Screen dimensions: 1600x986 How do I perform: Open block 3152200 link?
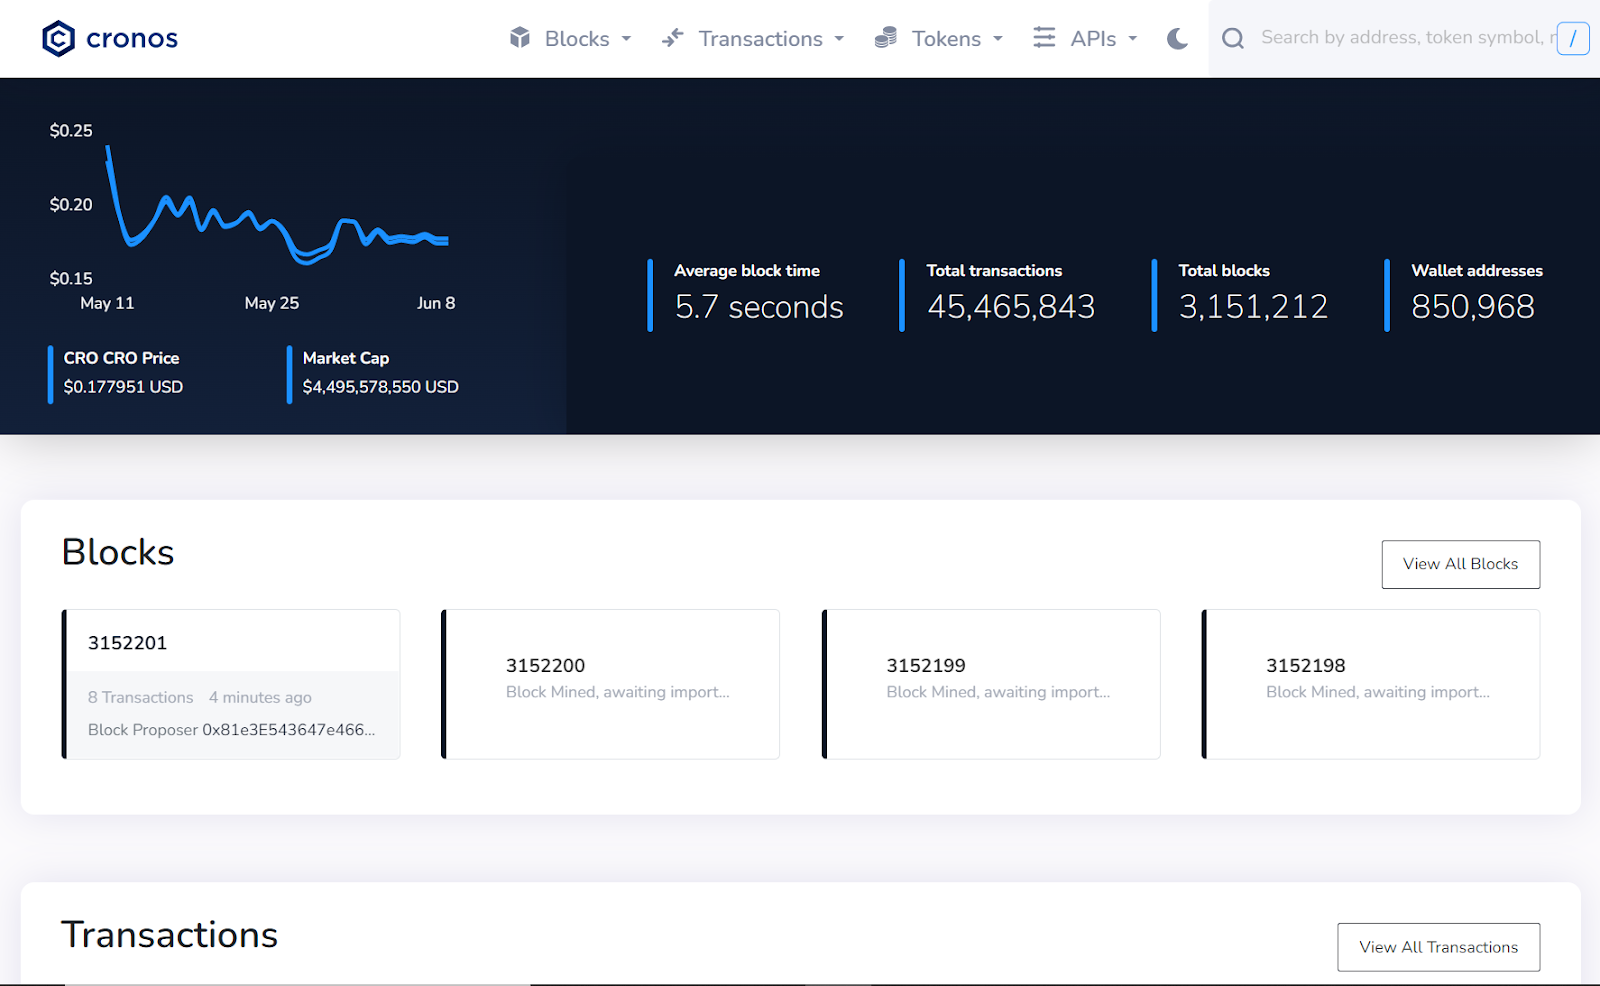pos(545,666)
